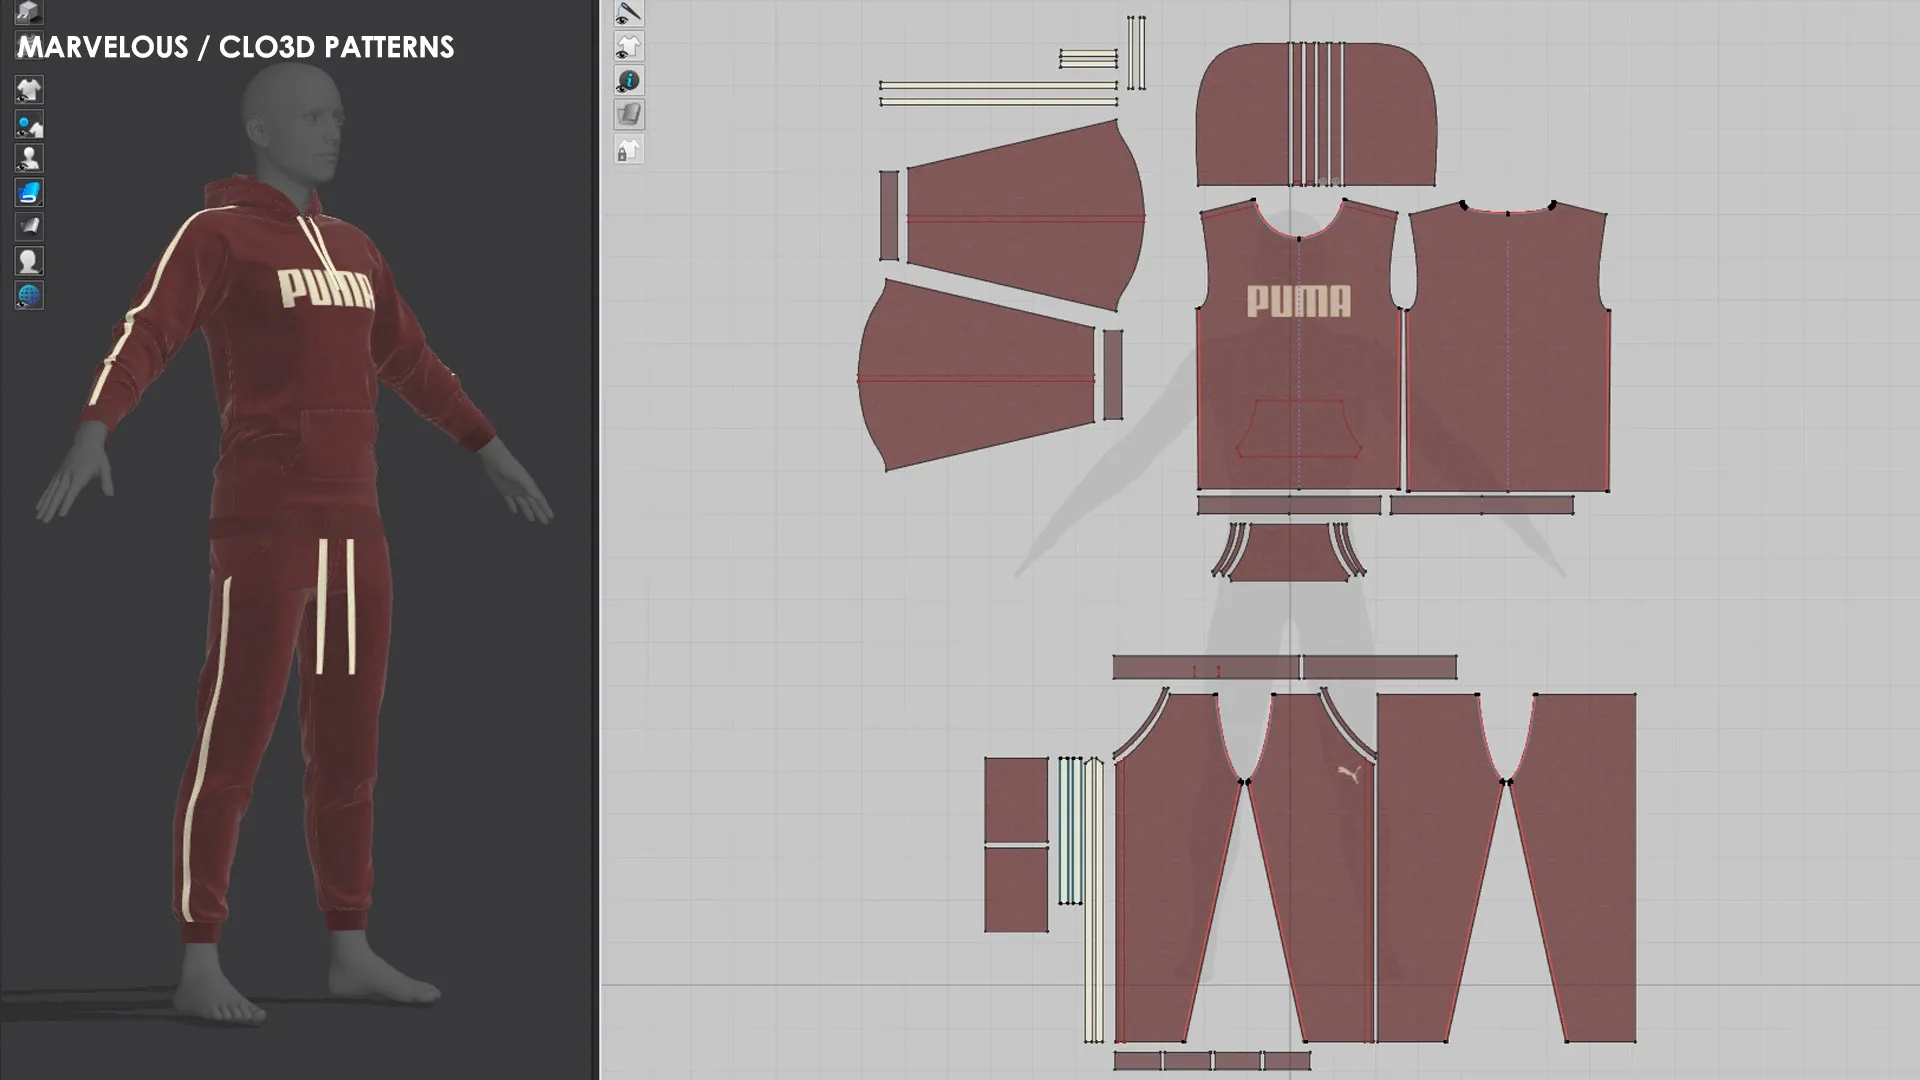Click the lock pattern t-shirt padlock icon
Image resolution: width=1920 pixels, height=1080 pixels.
click(x=629, y=150)
